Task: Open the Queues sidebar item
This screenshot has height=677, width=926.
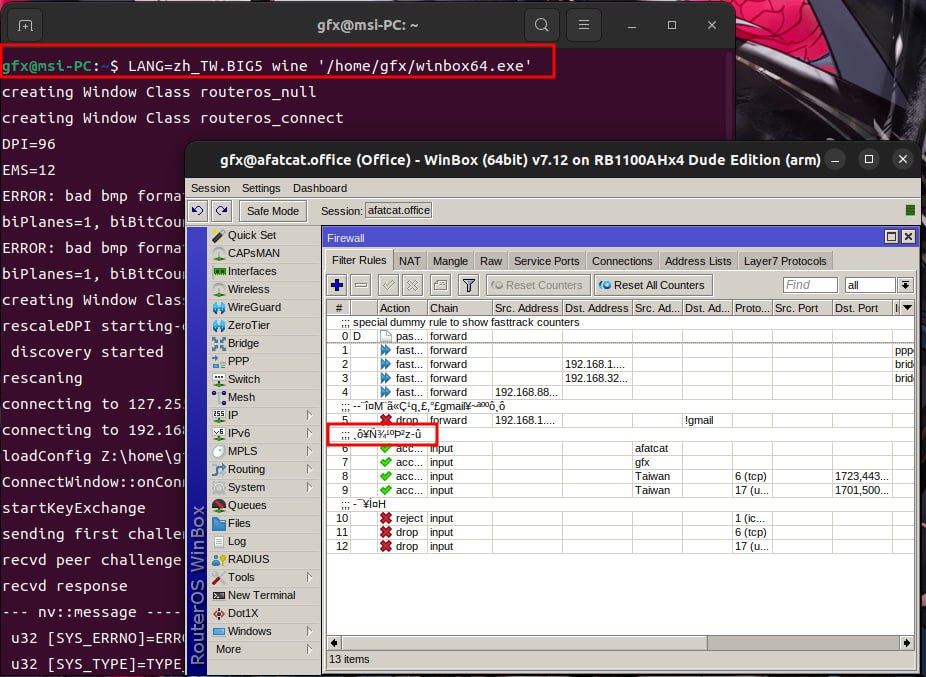Action: click(x=246, y=505)
